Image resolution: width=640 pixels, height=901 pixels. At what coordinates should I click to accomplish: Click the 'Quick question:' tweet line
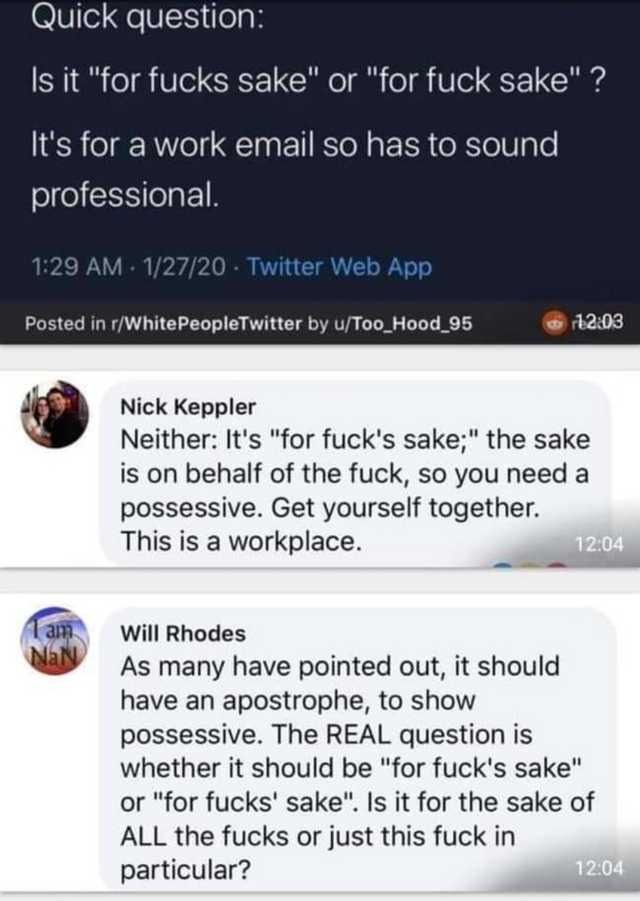pos(148,18)
